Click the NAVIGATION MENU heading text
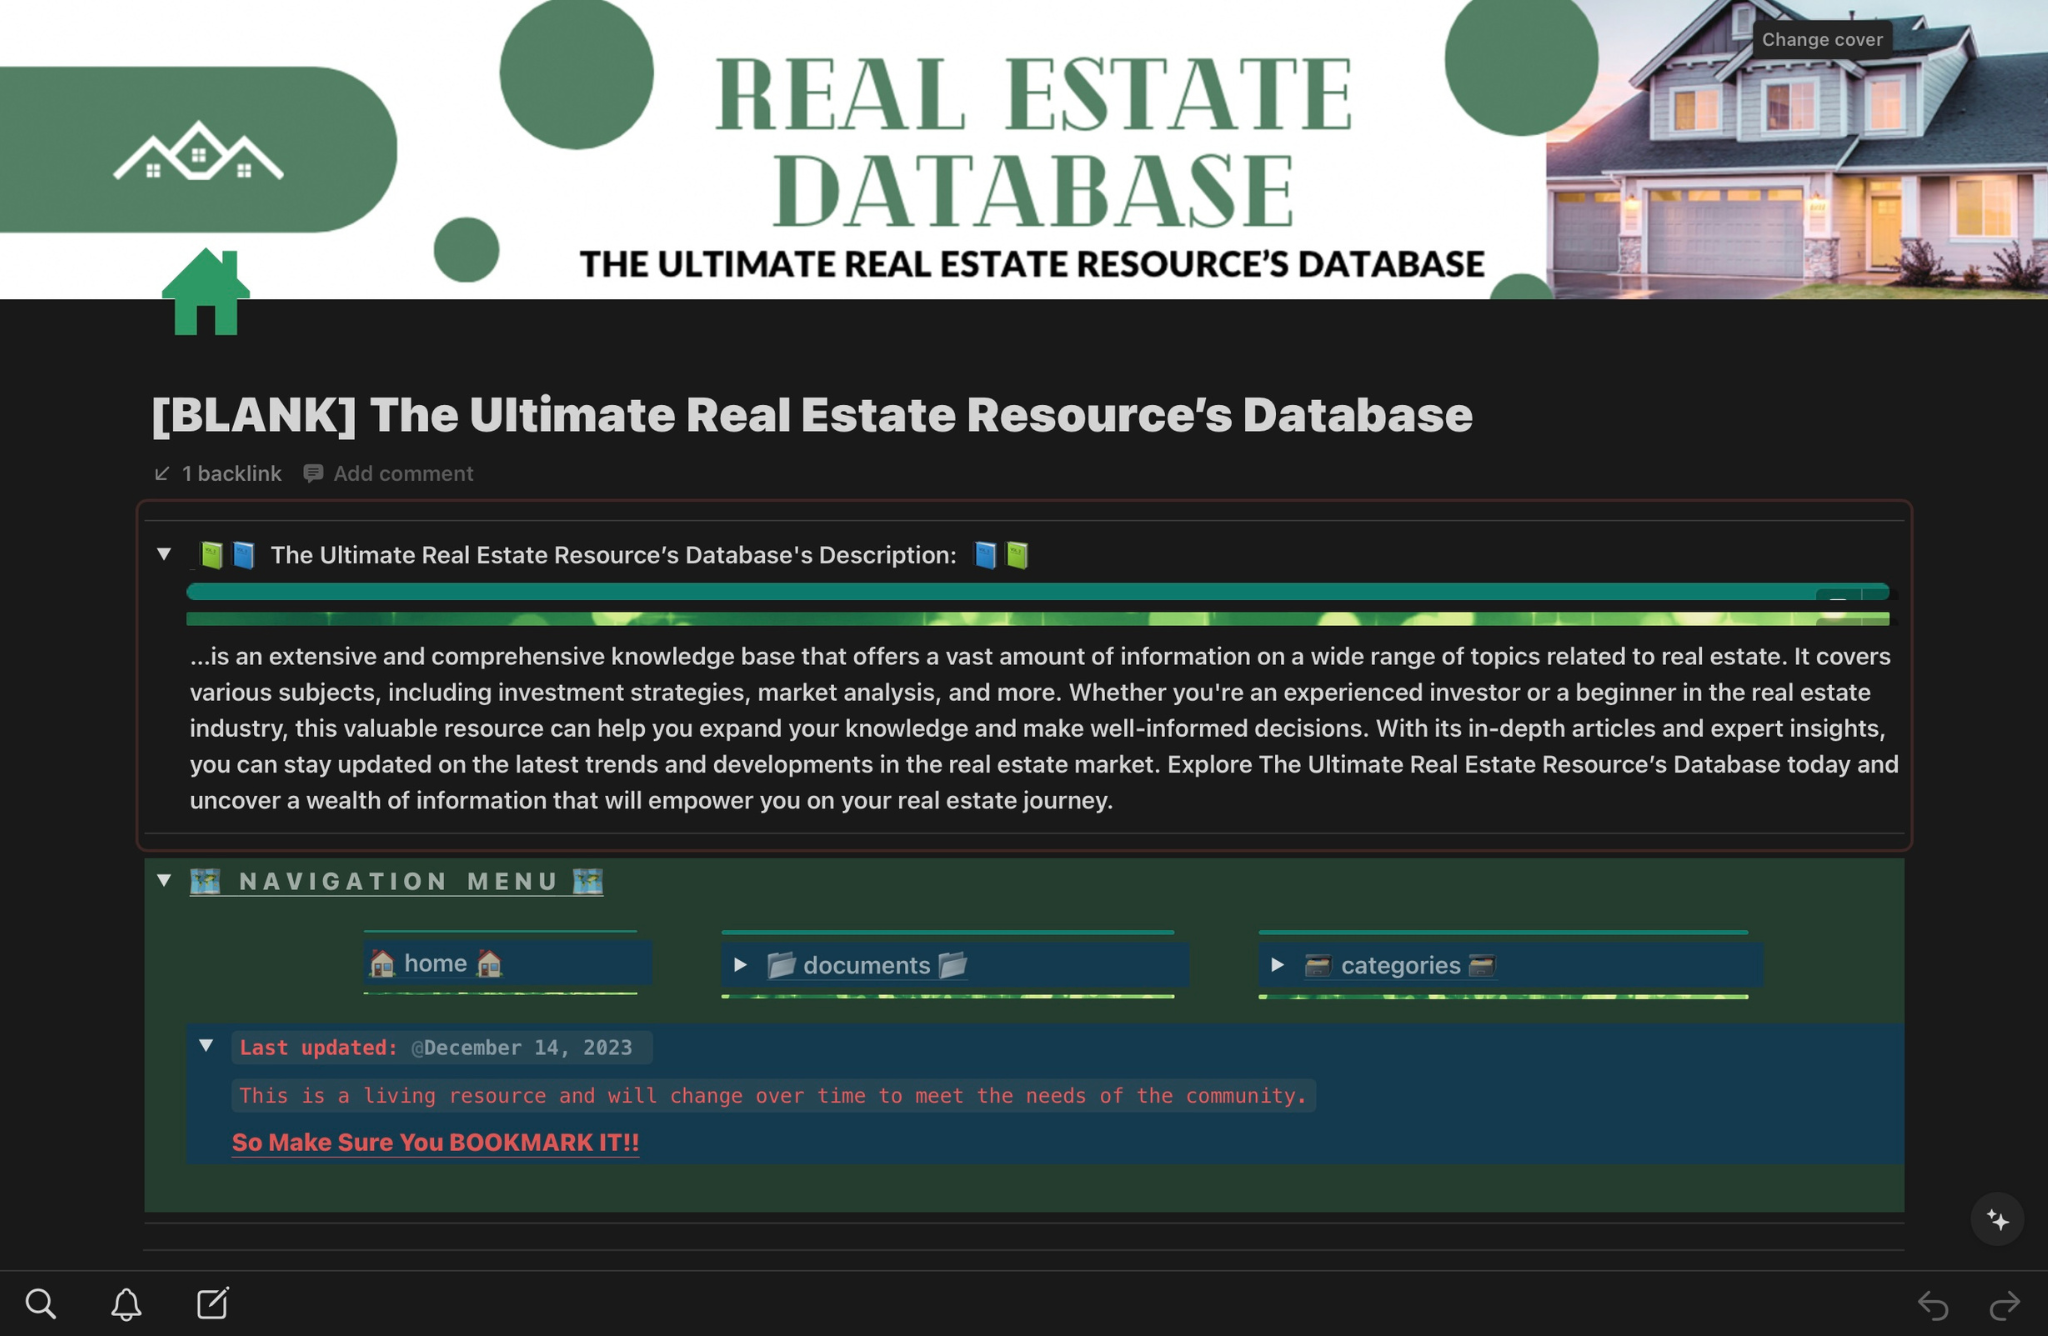2048x1336 pixels. pyautogui.click(x=398, y=881)
